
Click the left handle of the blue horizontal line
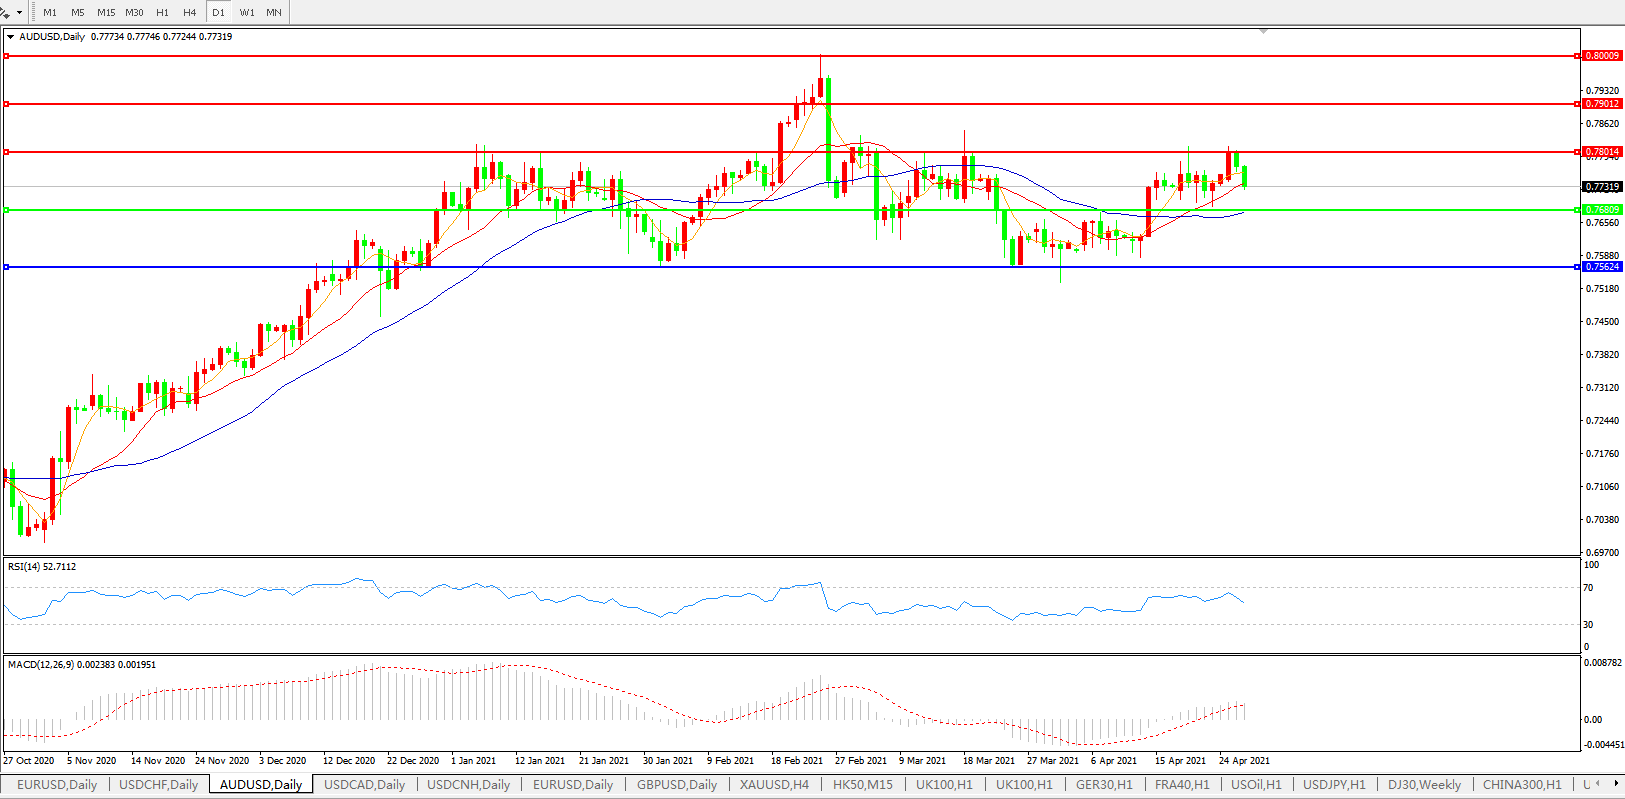(x=7, y=267)
